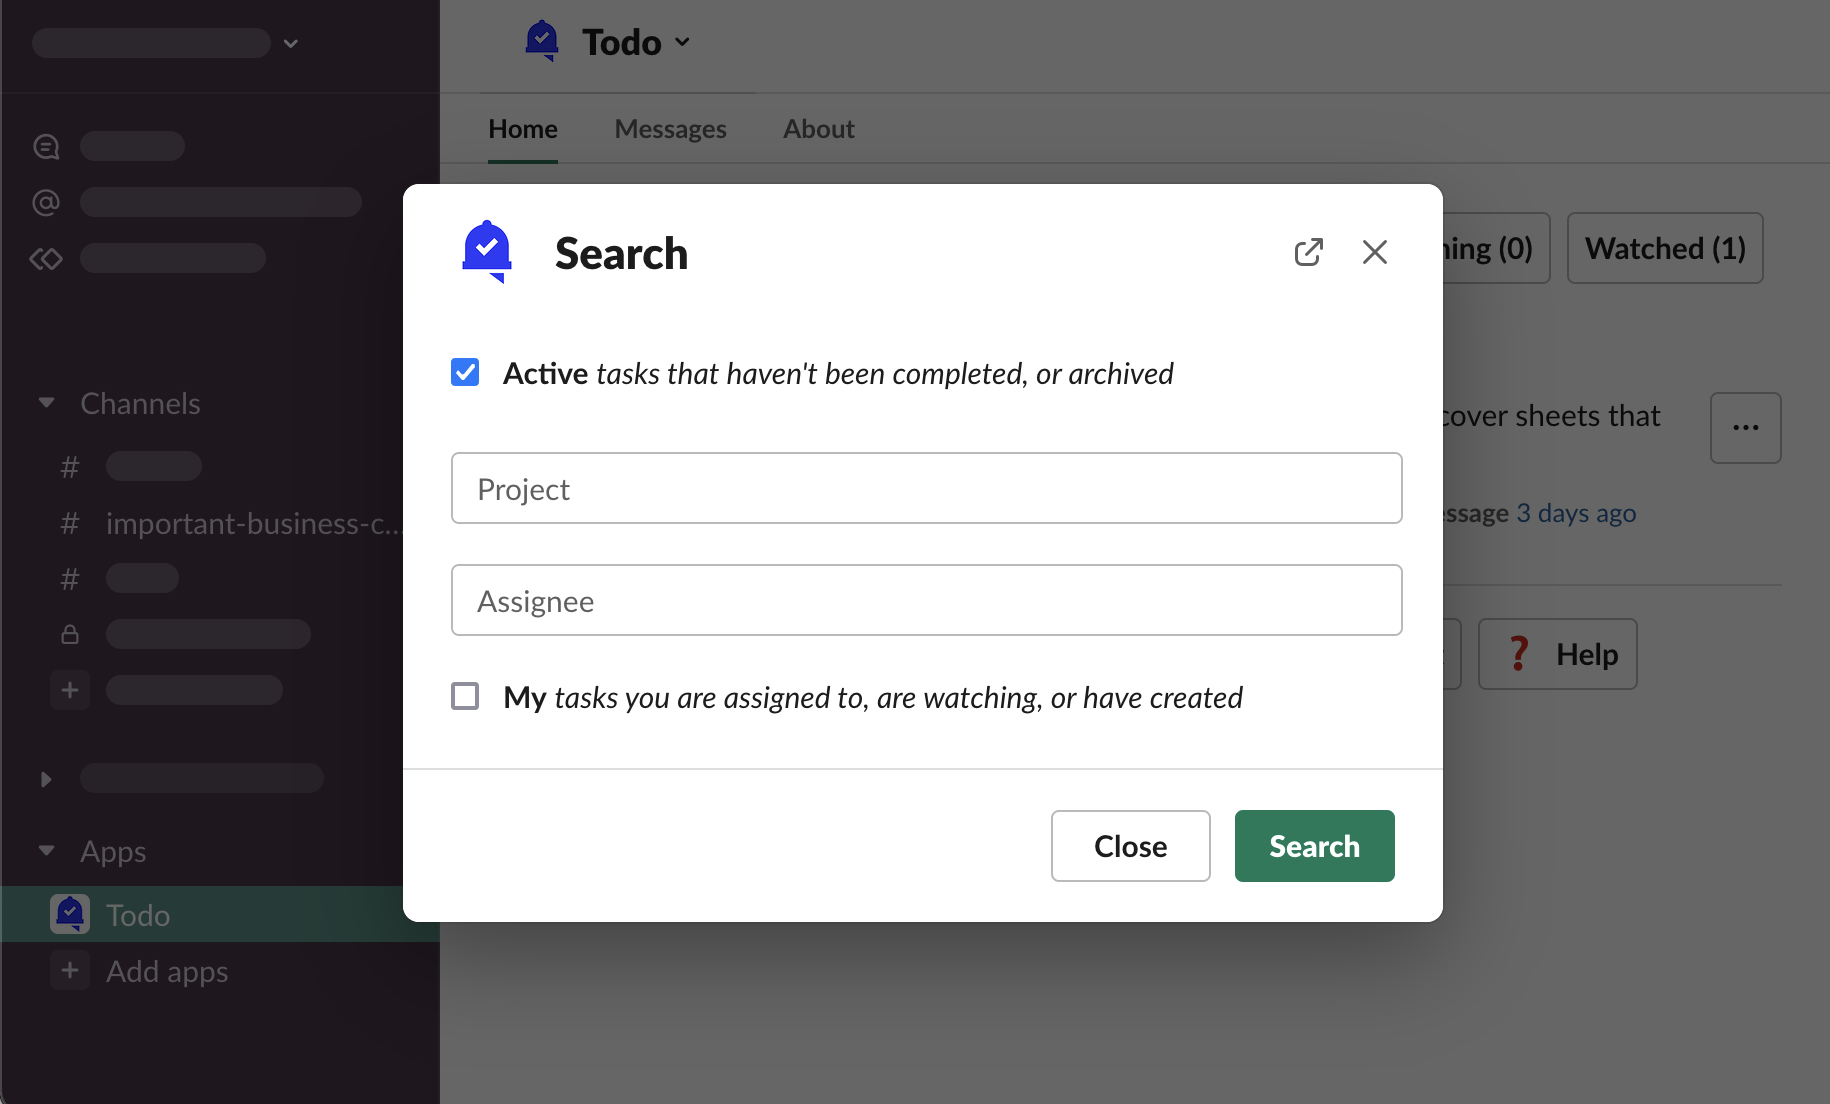
Task: Click the Todo bell icon in modal header
Action: [487, 252]
